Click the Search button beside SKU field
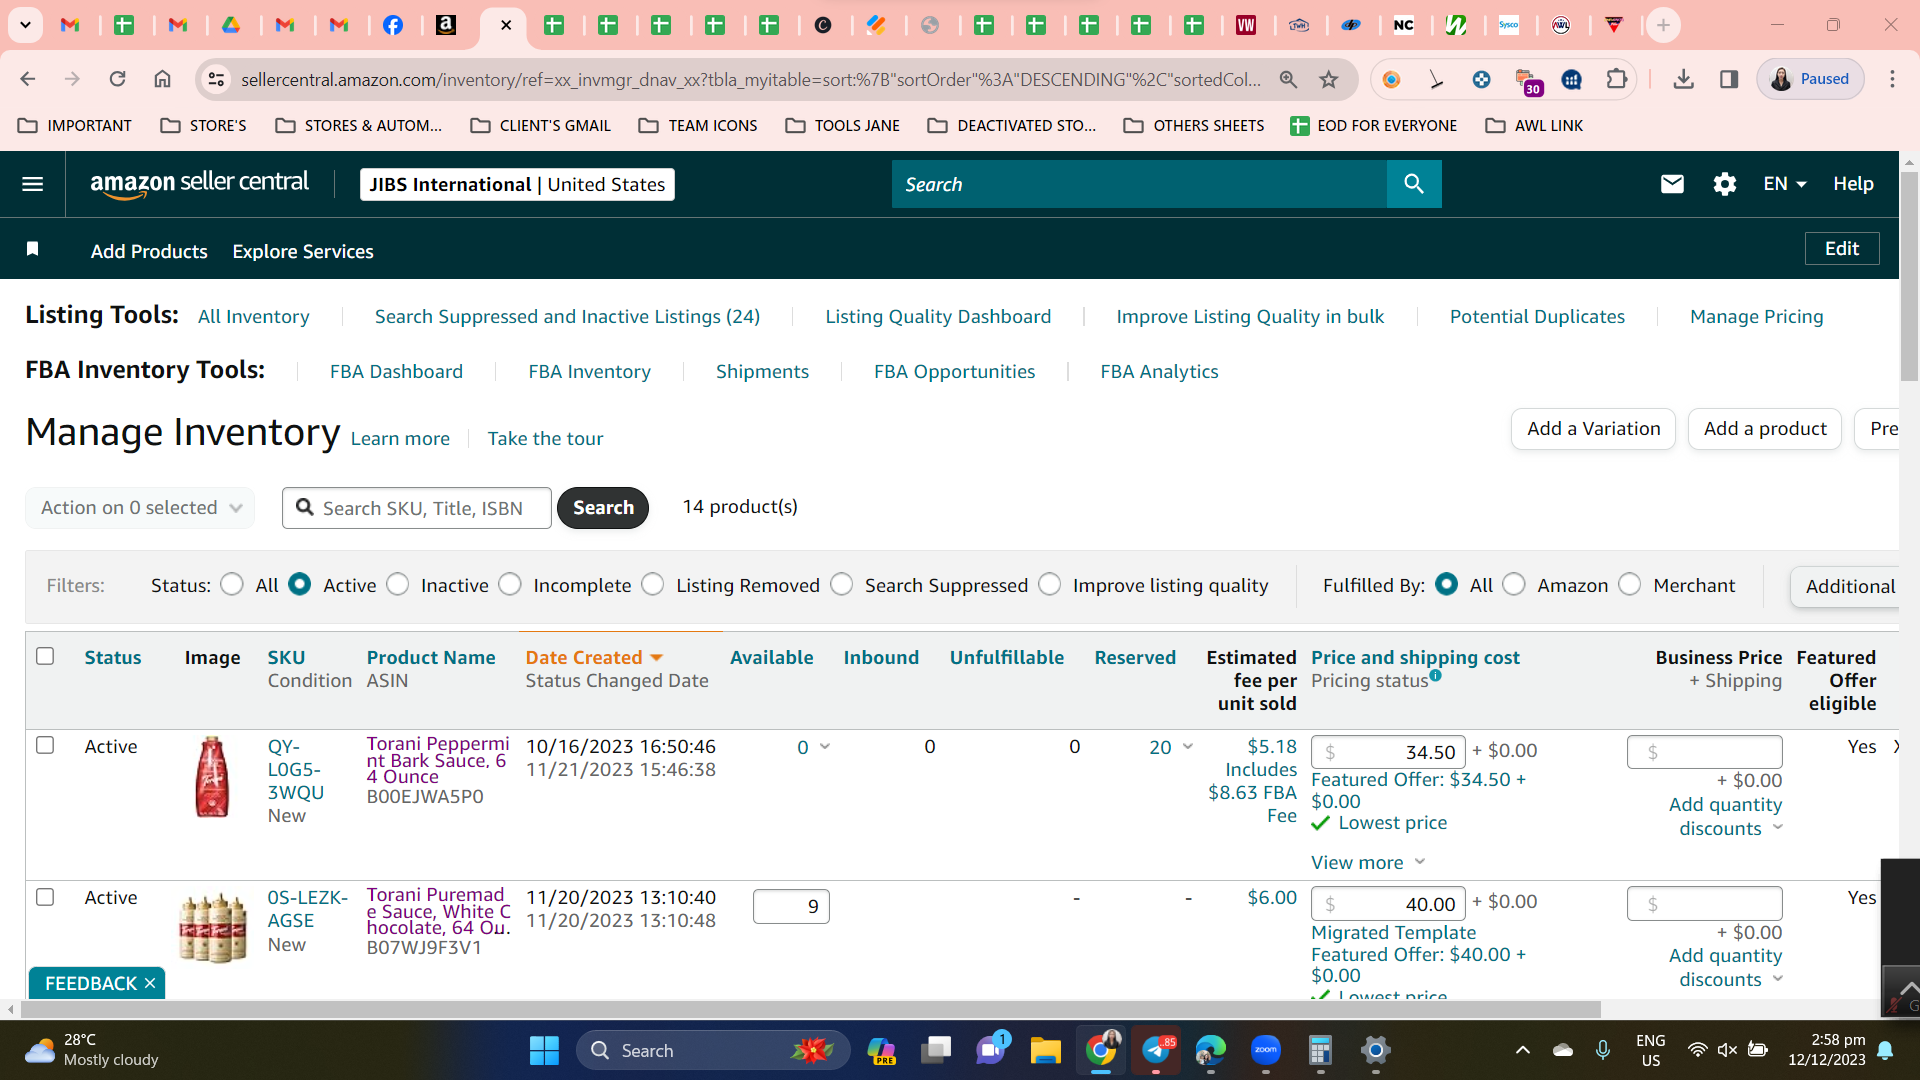Viewport: 1920px width, 1080px height. coord(603,508)
